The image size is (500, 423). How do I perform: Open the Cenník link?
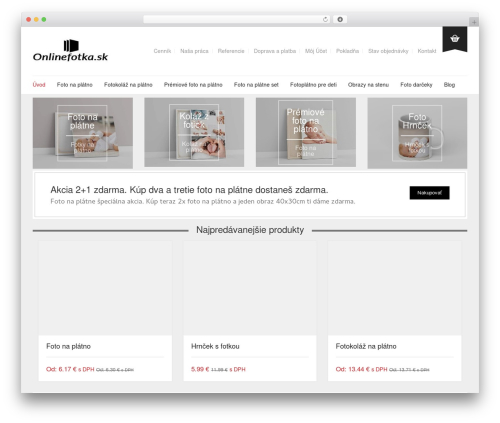point(162,51)
